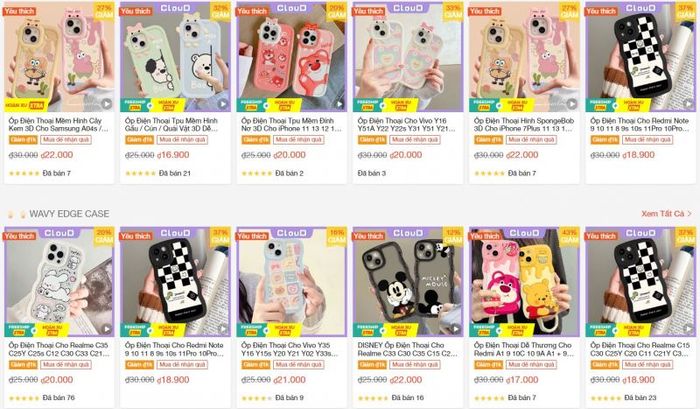Expand section with Xem Tất Cả chevron arrow
700x409 pixels.
point(690,214)
